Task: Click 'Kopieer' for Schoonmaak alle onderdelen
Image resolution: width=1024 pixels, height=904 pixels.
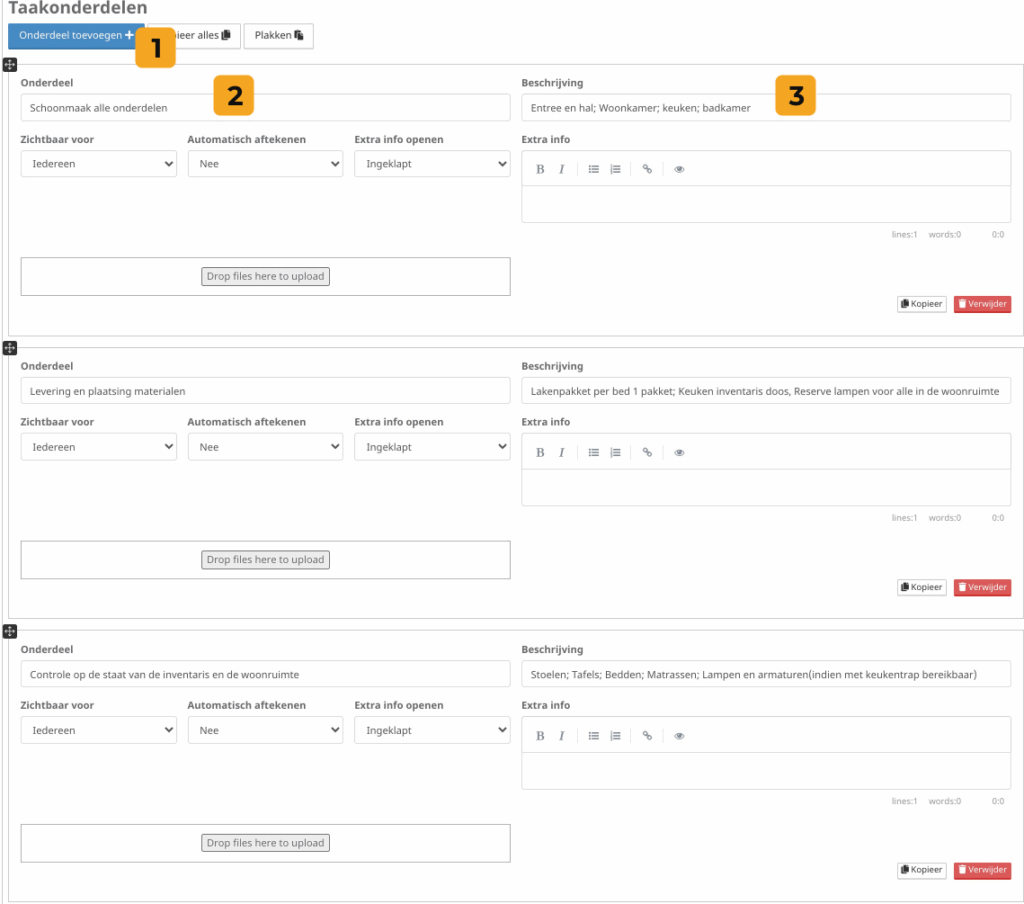Action: 921,304
